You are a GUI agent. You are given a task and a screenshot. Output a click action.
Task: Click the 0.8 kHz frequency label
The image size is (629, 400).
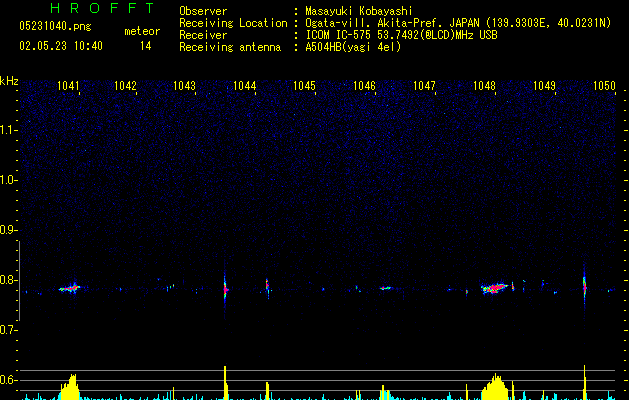click(x=8, y=280)
